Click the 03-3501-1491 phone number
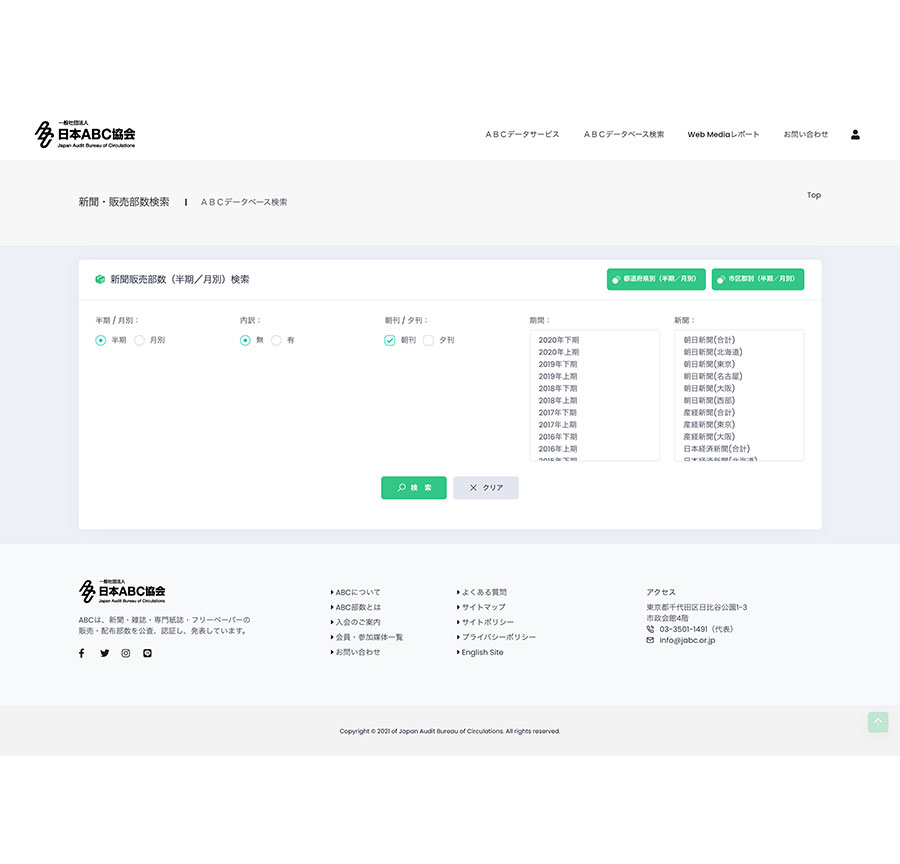This screenshot has height=864, width=900. pyautogui.click(x=684, y=629)
